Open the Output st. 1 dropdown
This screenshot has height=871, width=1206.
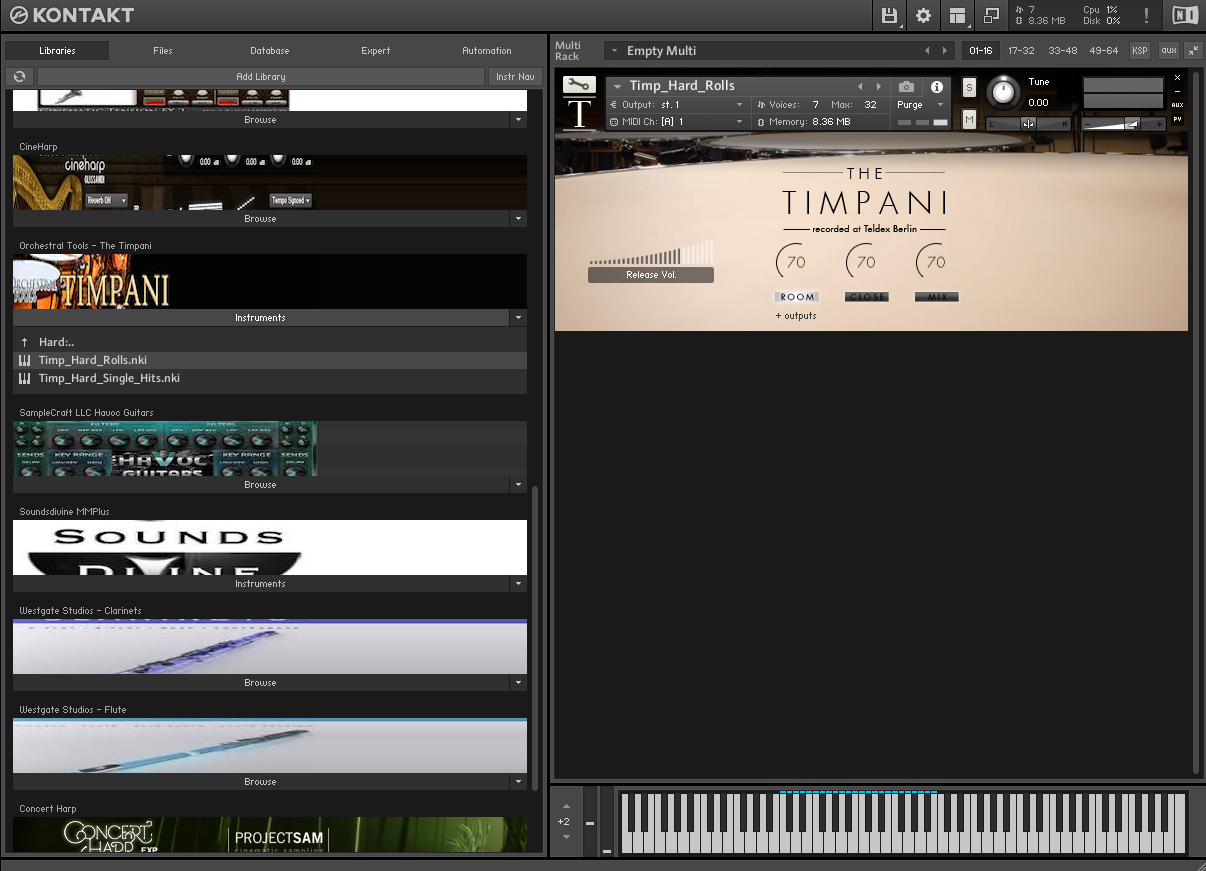click(740, 104)
